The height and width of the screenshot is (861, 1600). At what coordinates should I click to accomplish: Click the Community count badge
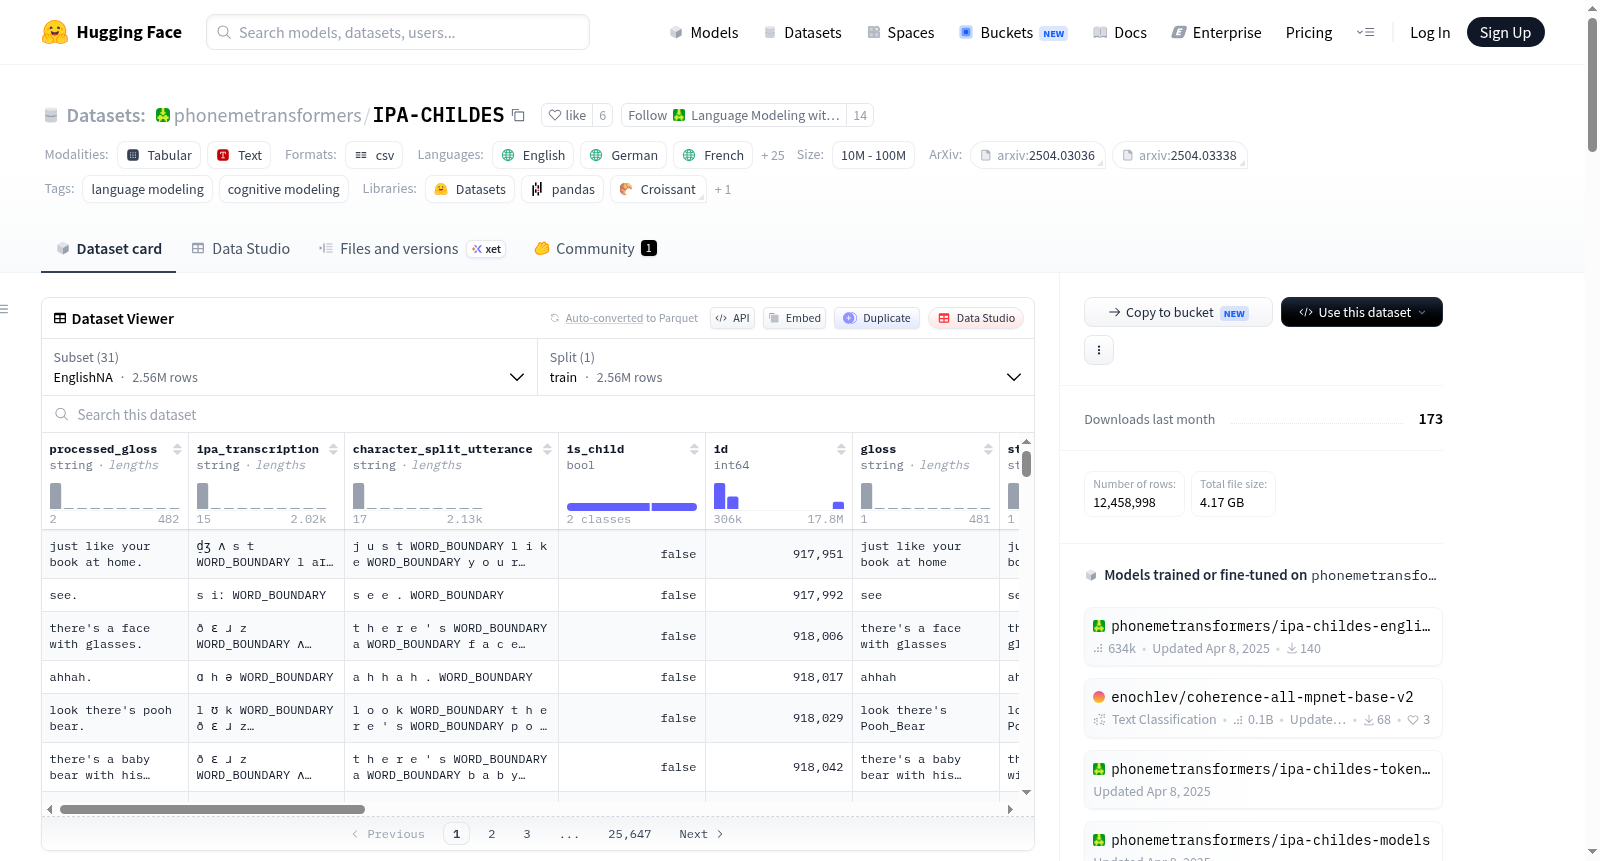pyautogui.click(x=649, y=248)
